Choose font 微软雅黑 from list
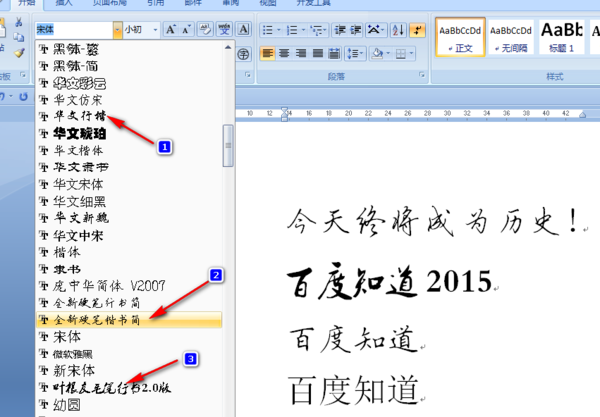 [129, 354]
